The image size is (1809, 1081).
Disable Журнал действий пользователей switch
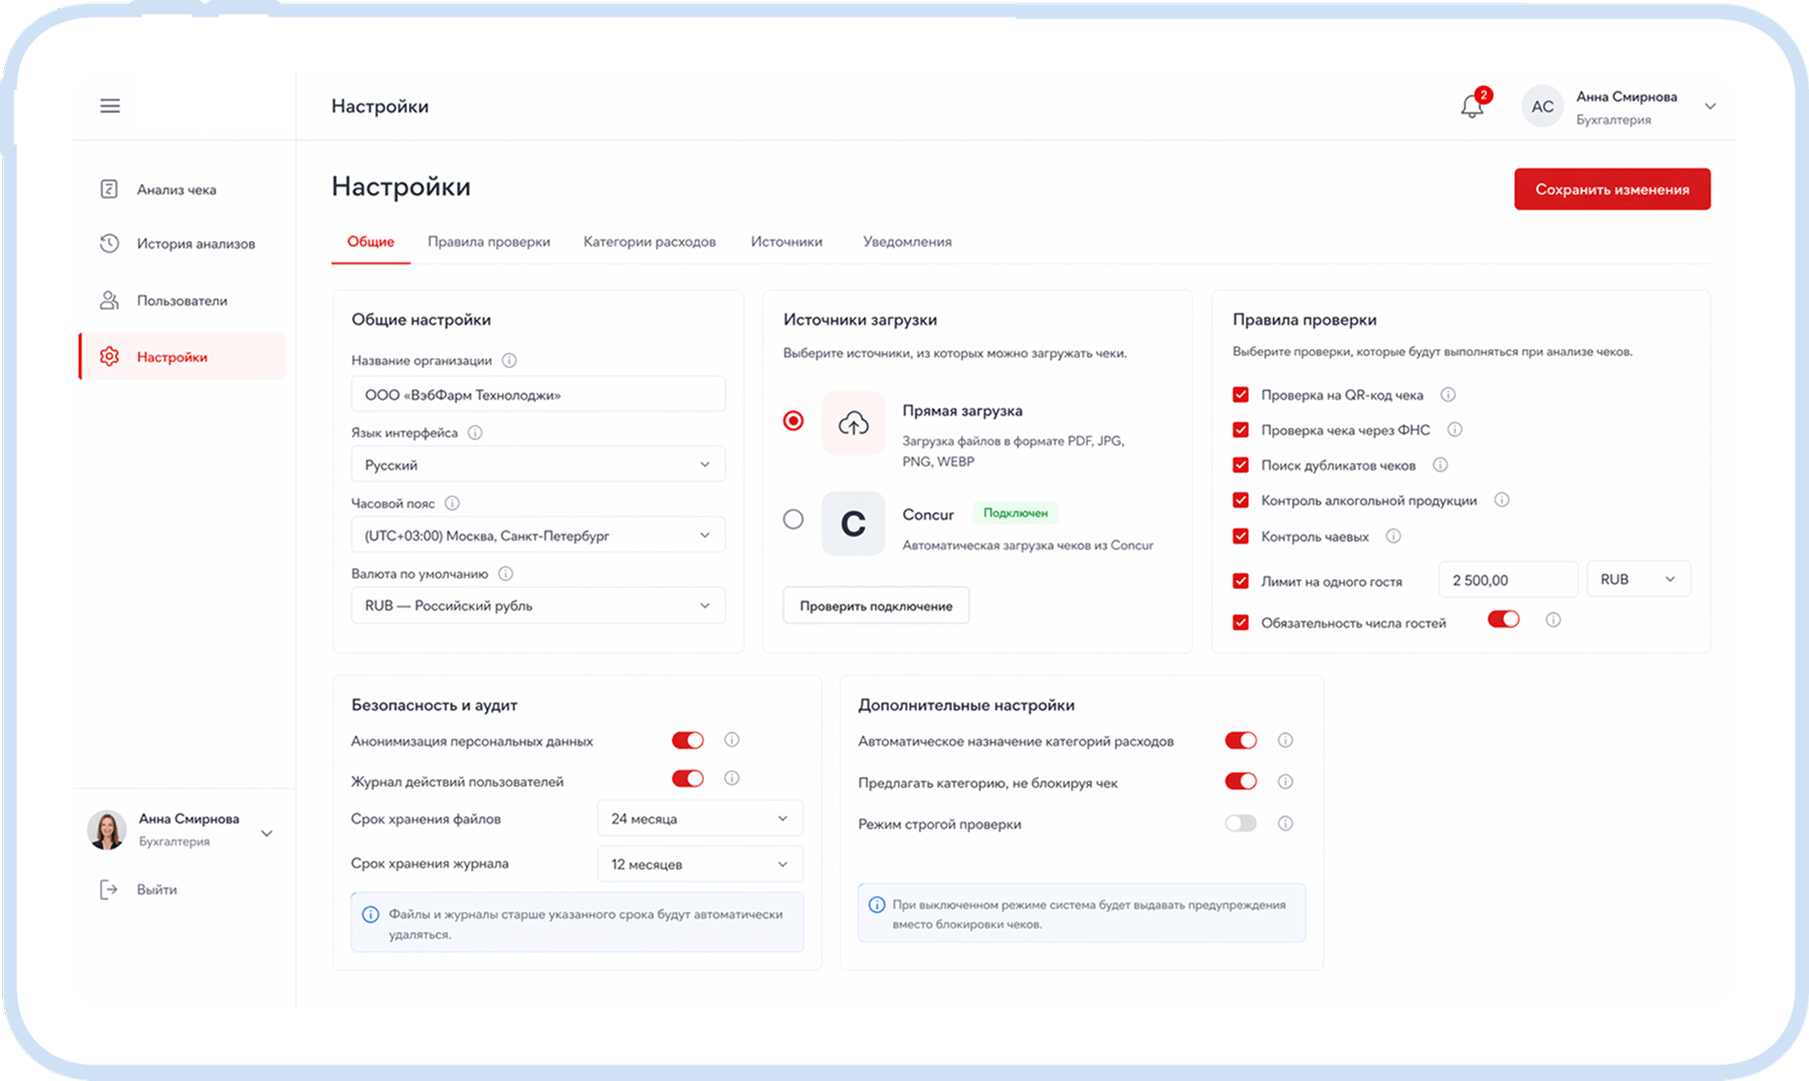pos(688,778)
